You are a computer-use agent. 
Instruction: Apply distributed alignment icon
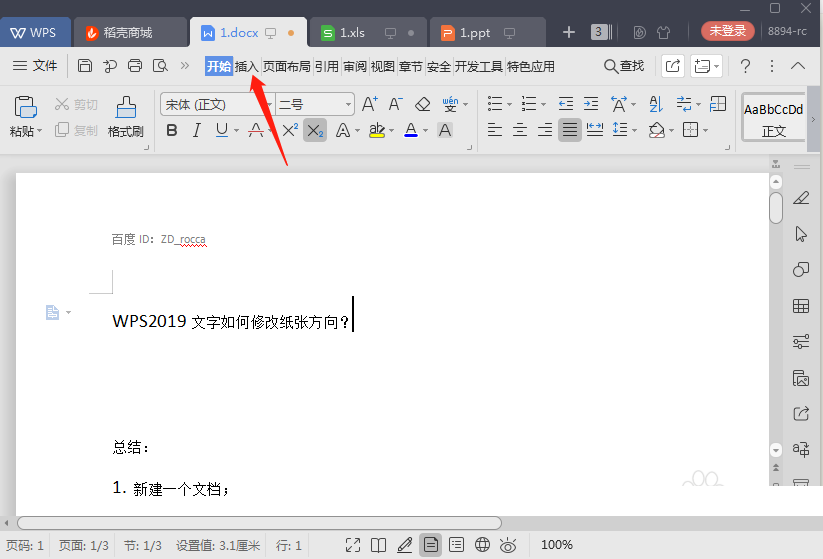point(595,130)
